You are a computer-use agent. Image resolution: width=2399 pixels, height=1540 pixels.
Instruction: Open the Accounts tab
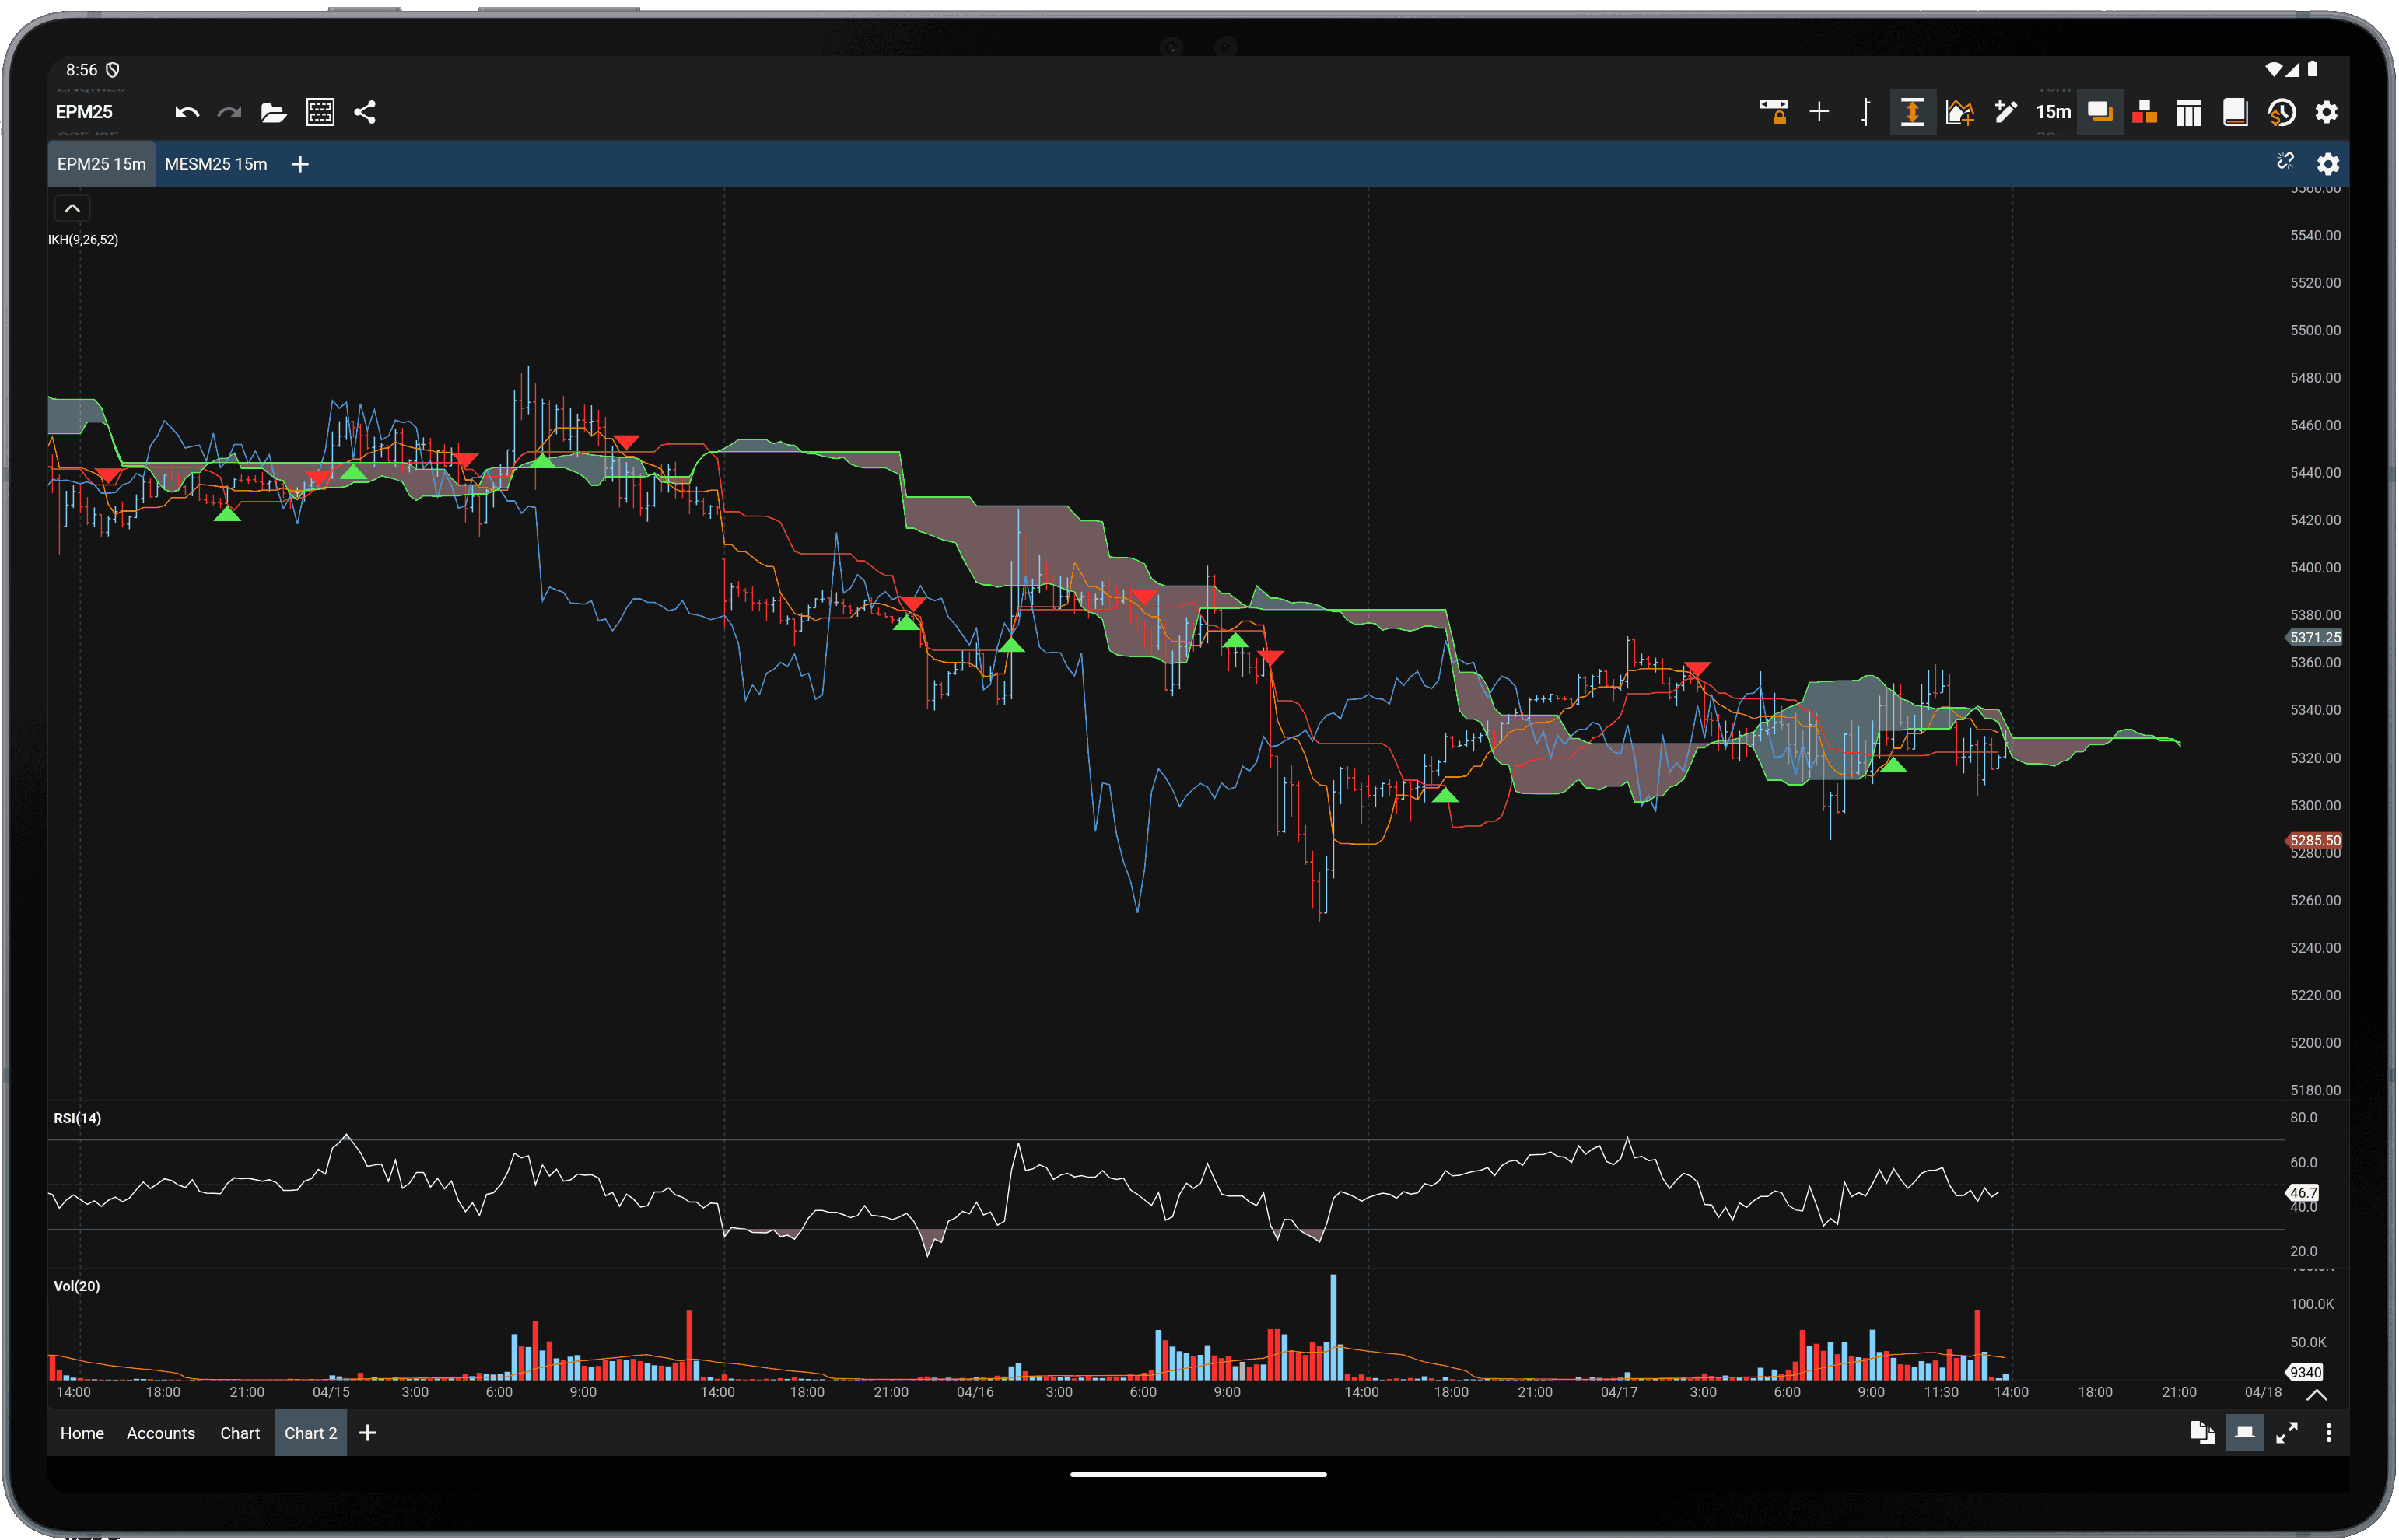click(x=160, y=1432)
